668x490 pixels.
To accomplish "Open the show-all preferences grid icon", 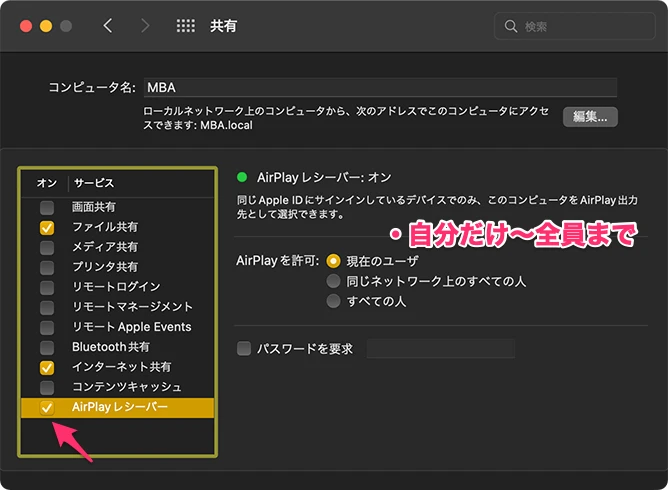I will pos(185,26).
